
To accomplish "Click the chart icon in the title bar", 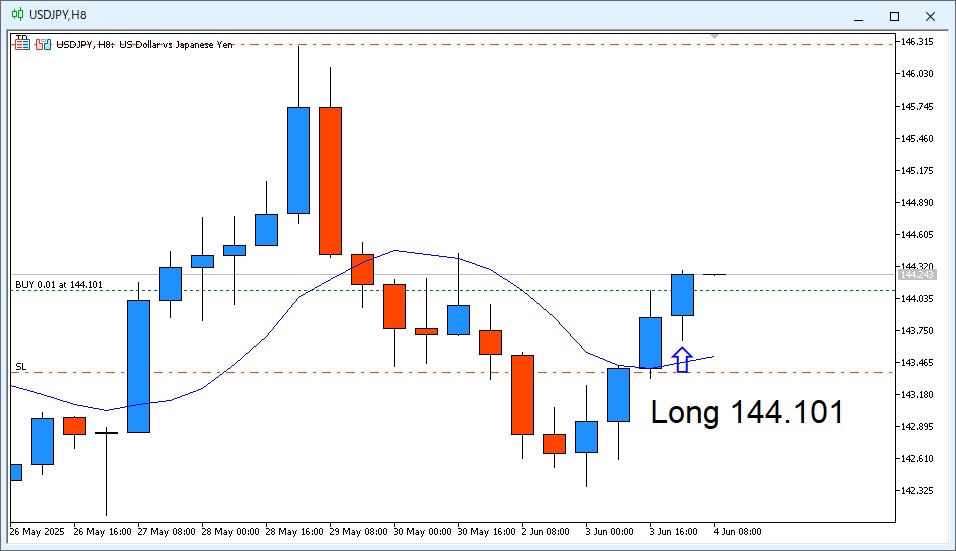I will coord(17,15).
